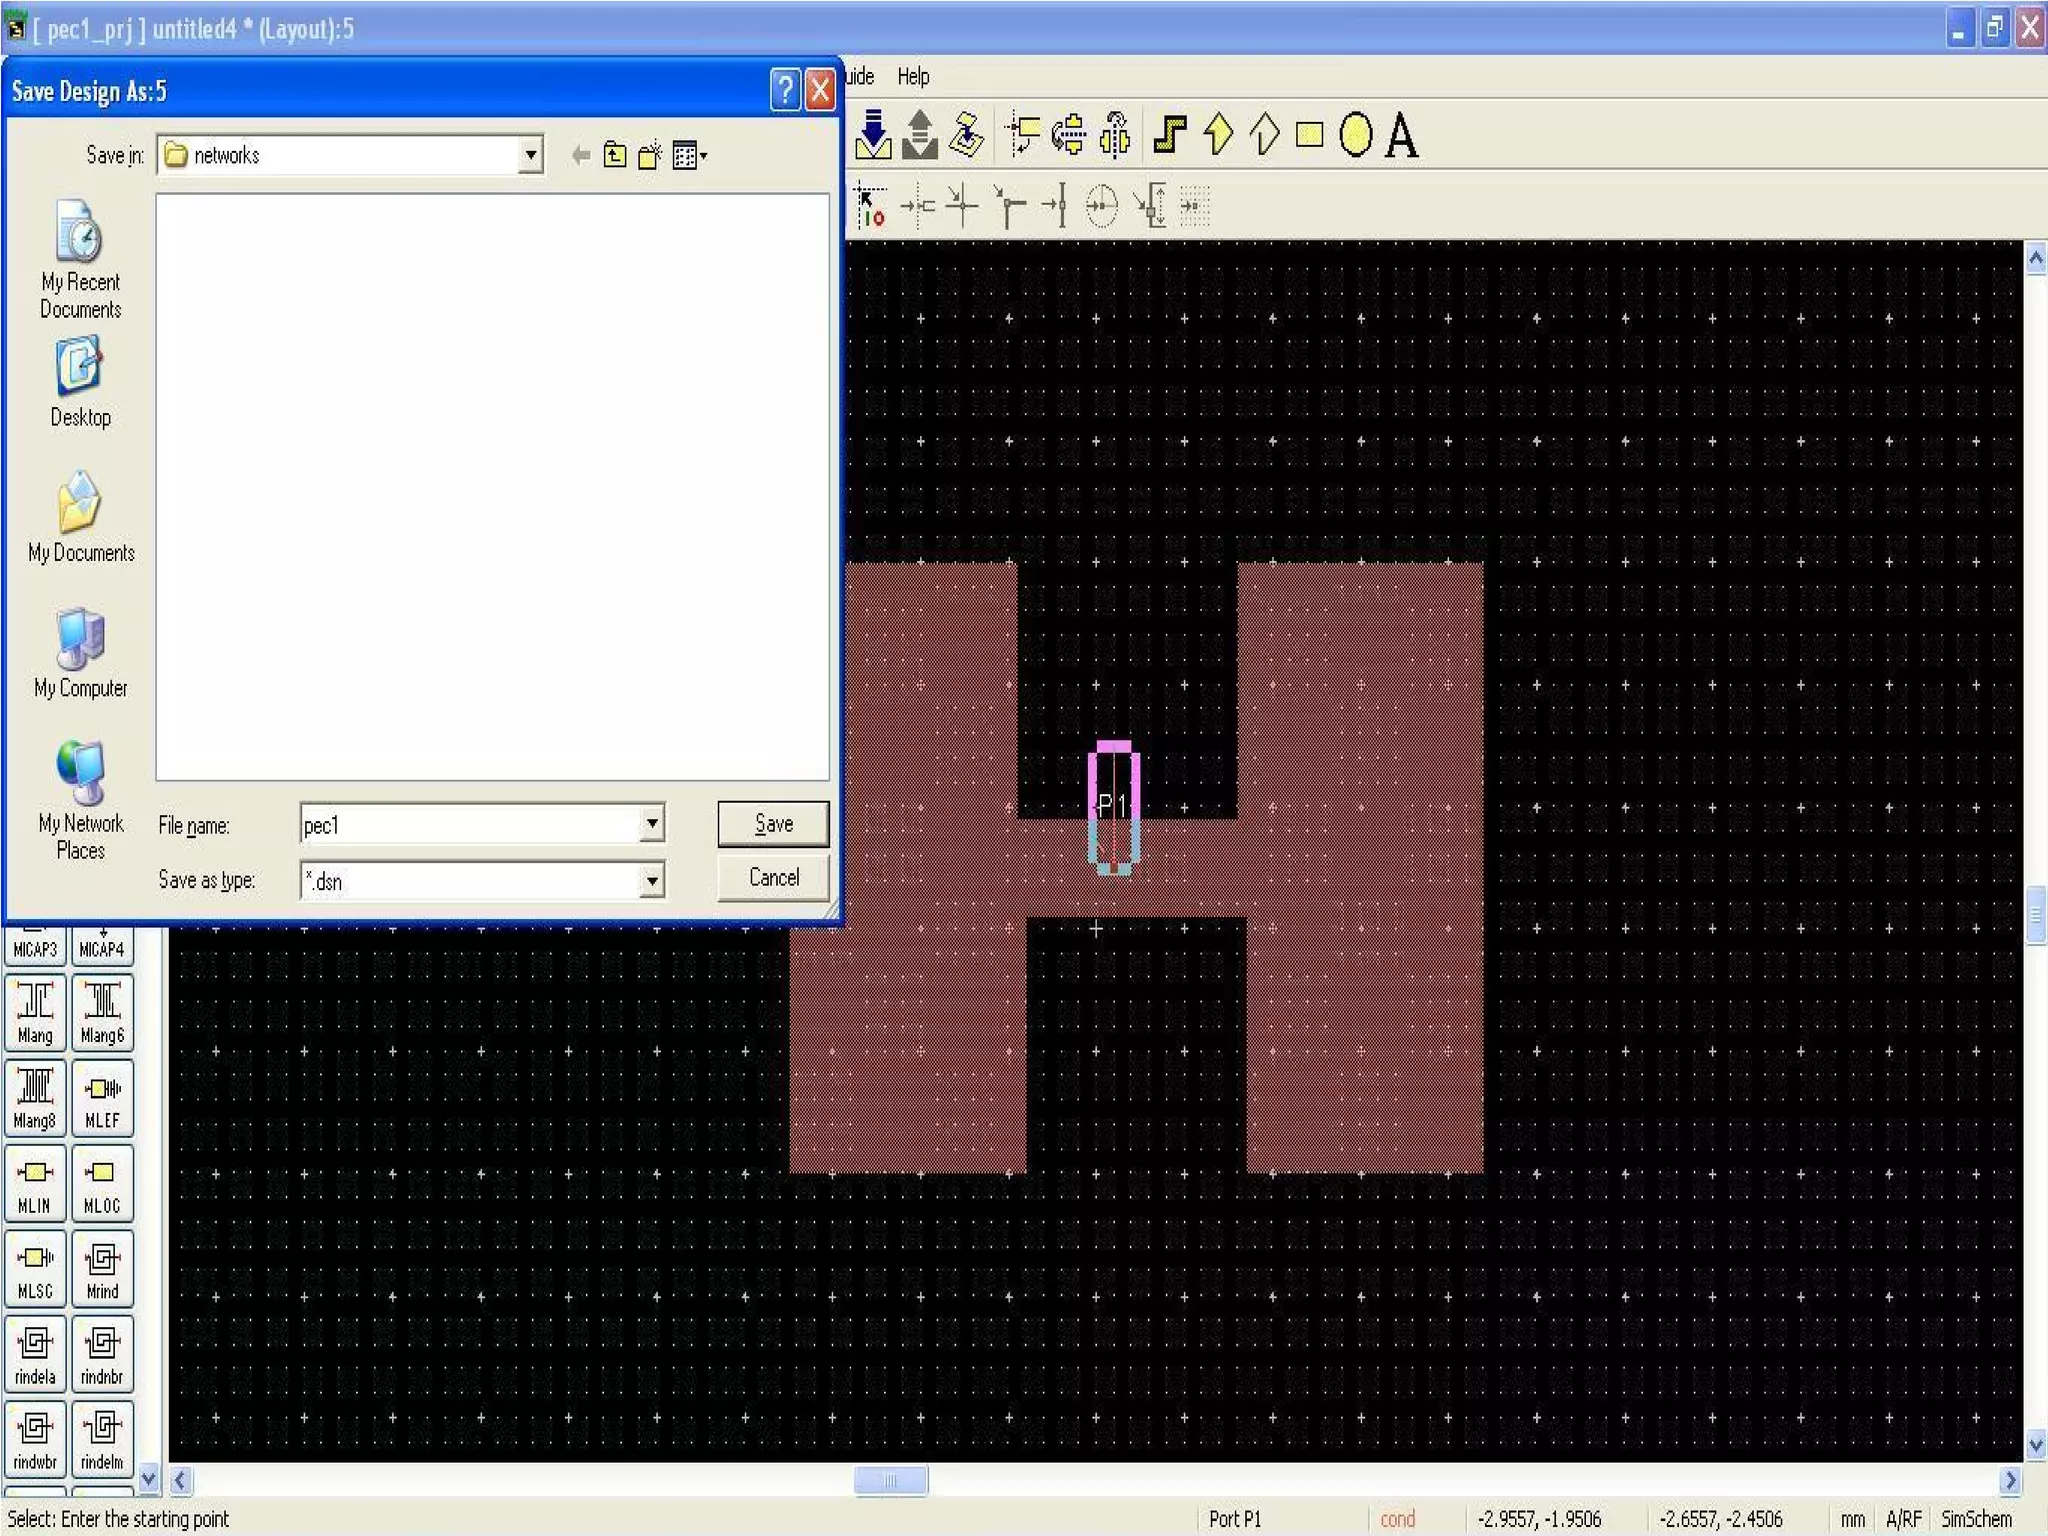
Task: Click the Mrind component palette icon
Action: pos(102,1268)
